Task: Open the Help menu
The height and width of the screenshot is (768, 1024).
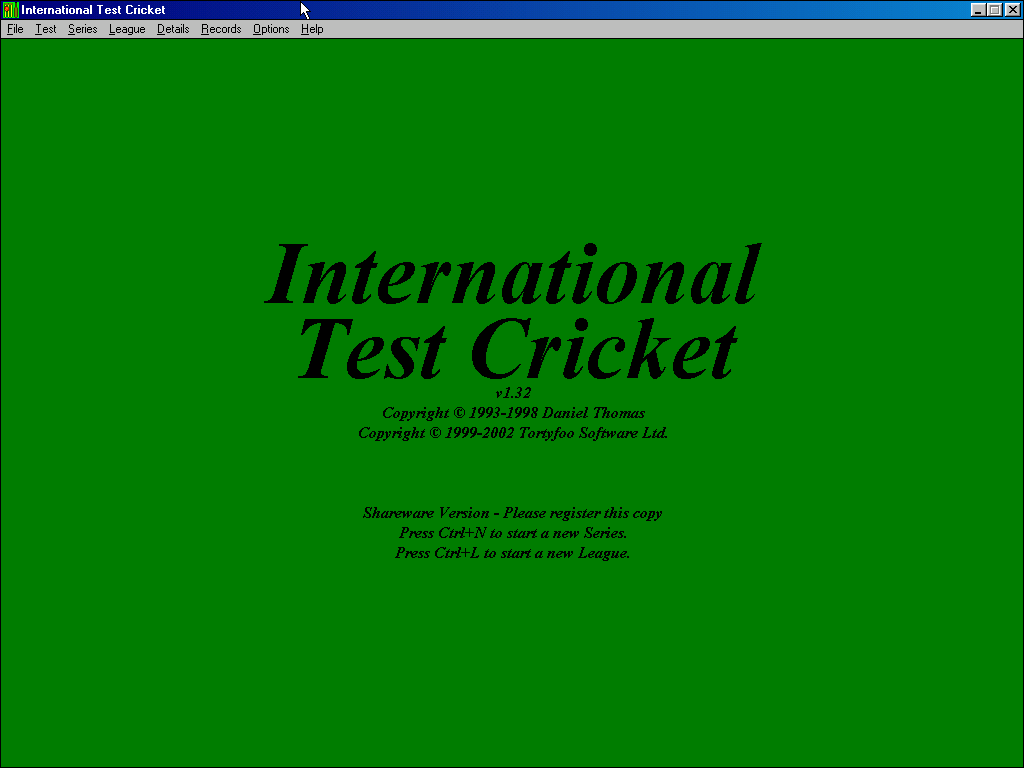Action: click(312, 29)
